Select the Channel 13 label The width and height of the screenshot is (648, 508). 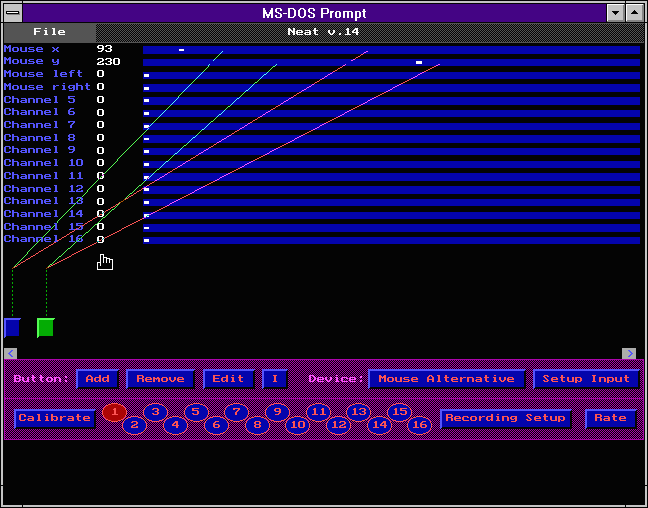(x=43, y=201)
